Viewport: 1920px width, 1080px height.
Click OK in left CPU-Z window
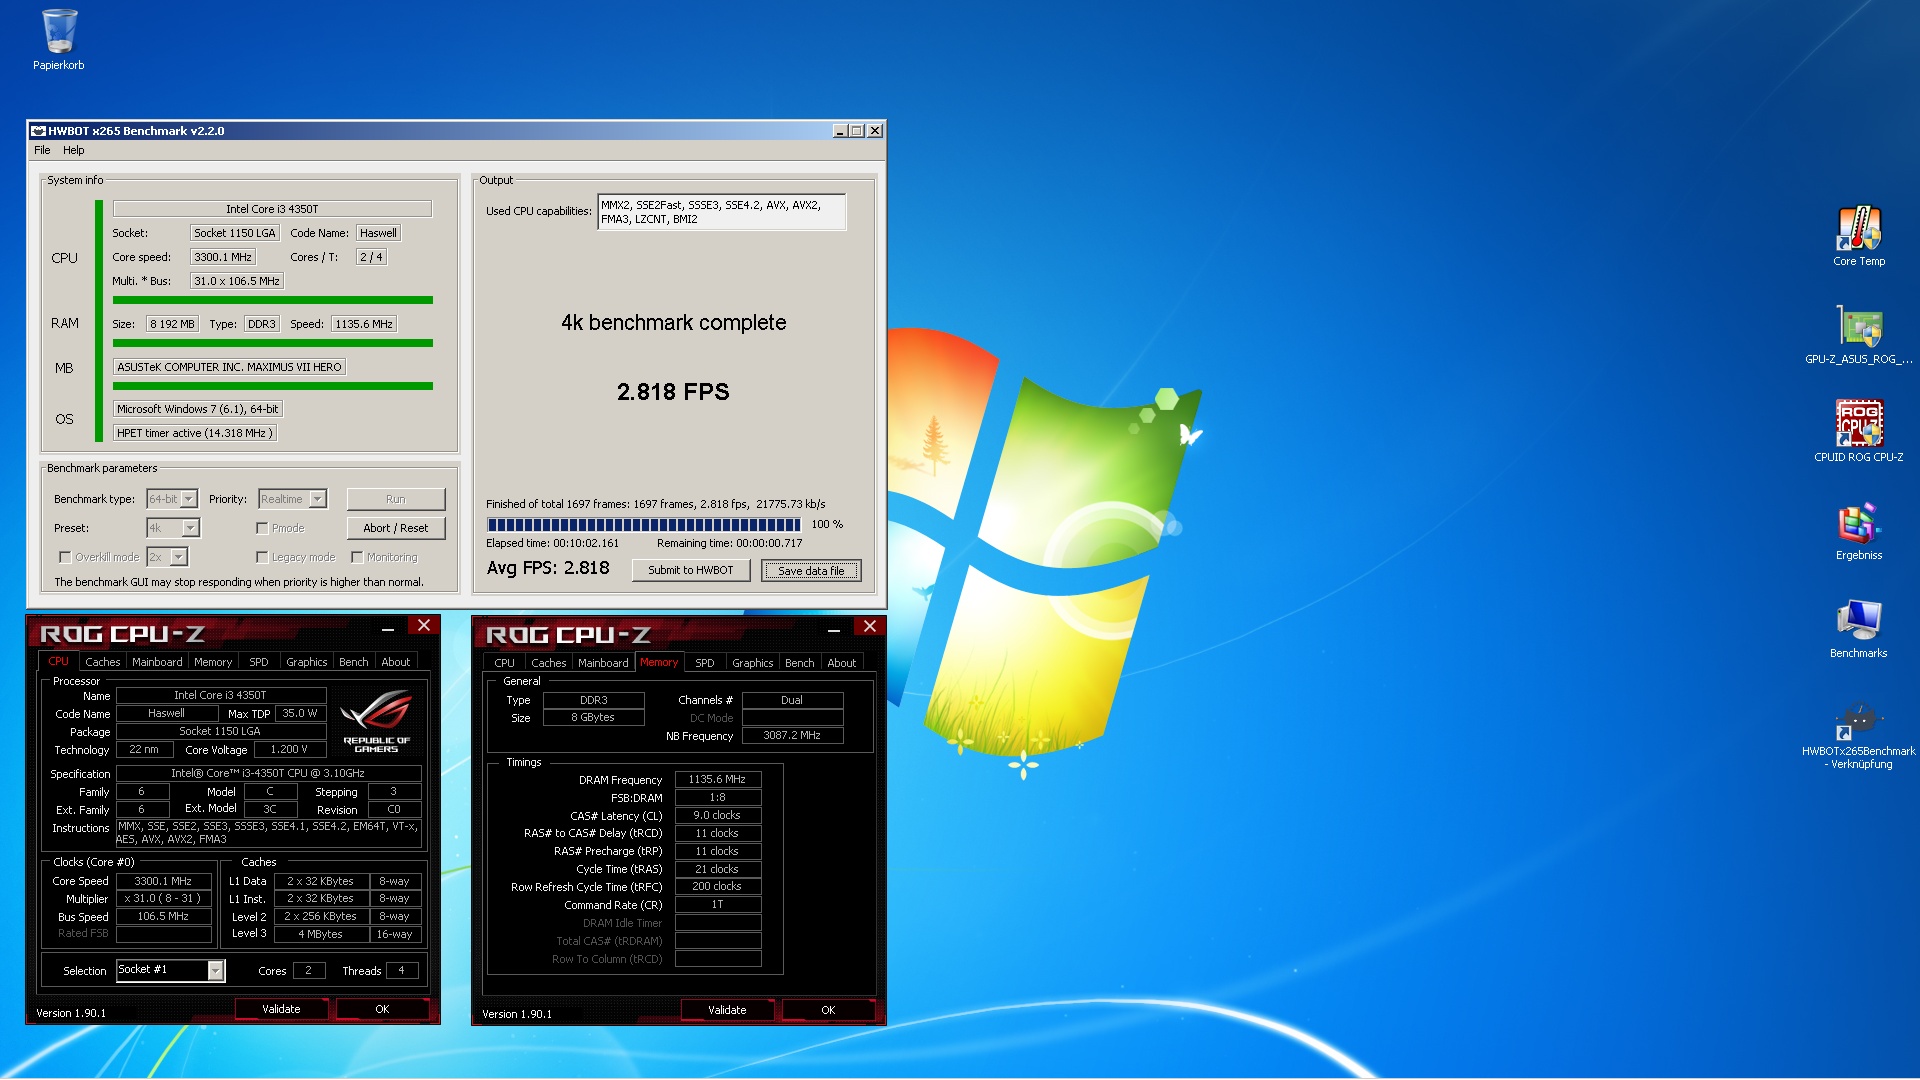click(x=382, y=1009)
